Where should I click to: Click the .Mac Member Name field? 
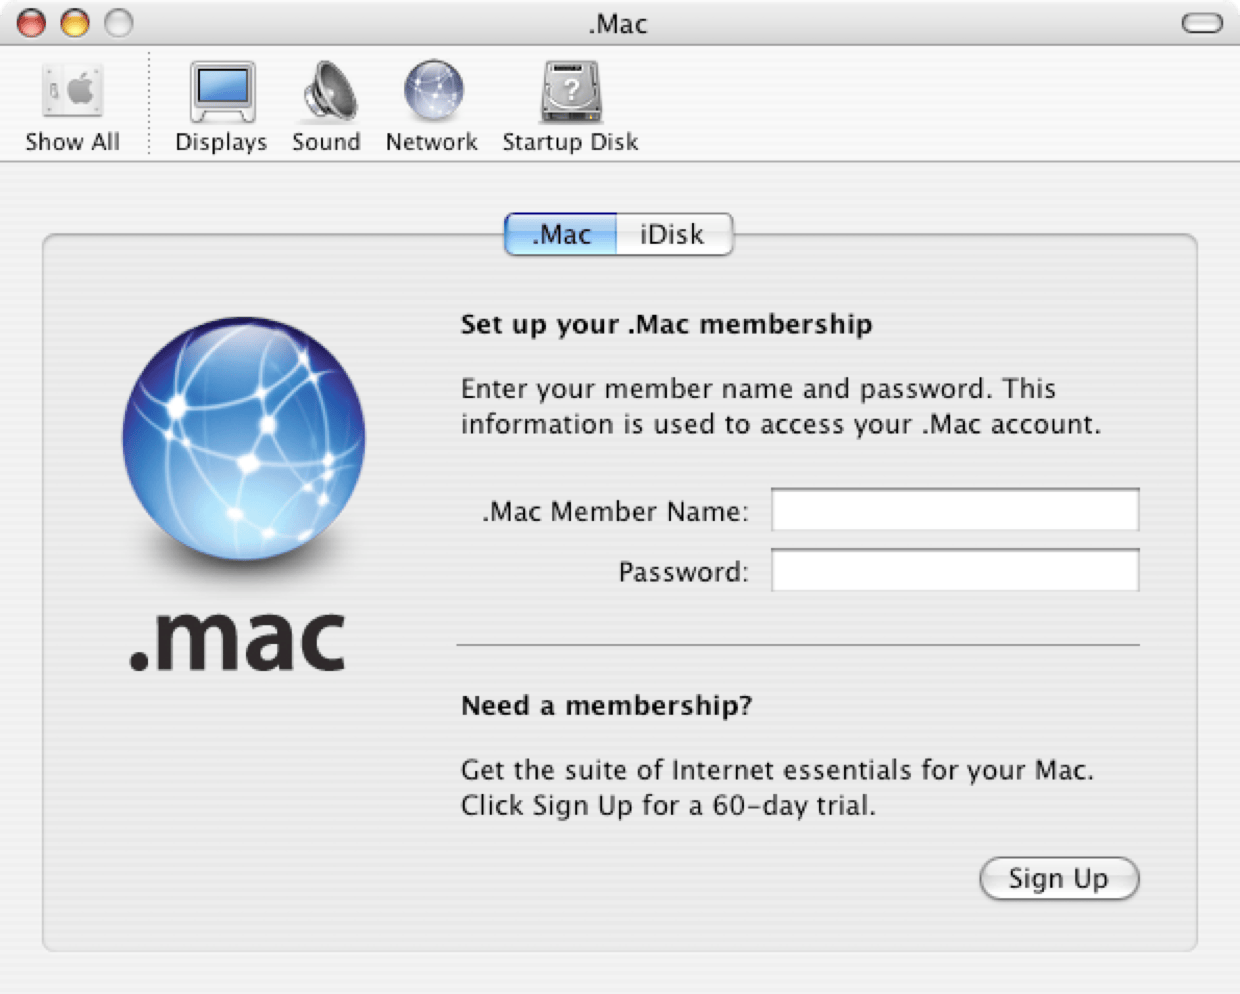[x=955, y=510]
